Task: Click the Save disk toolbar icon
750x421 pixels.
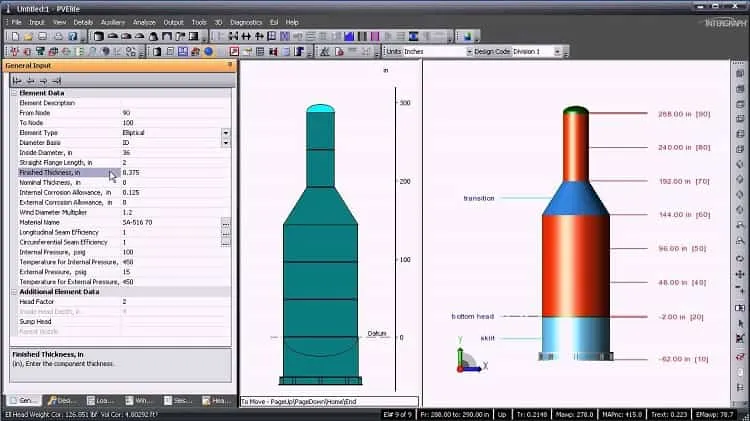Action: [x=43, y=36]
